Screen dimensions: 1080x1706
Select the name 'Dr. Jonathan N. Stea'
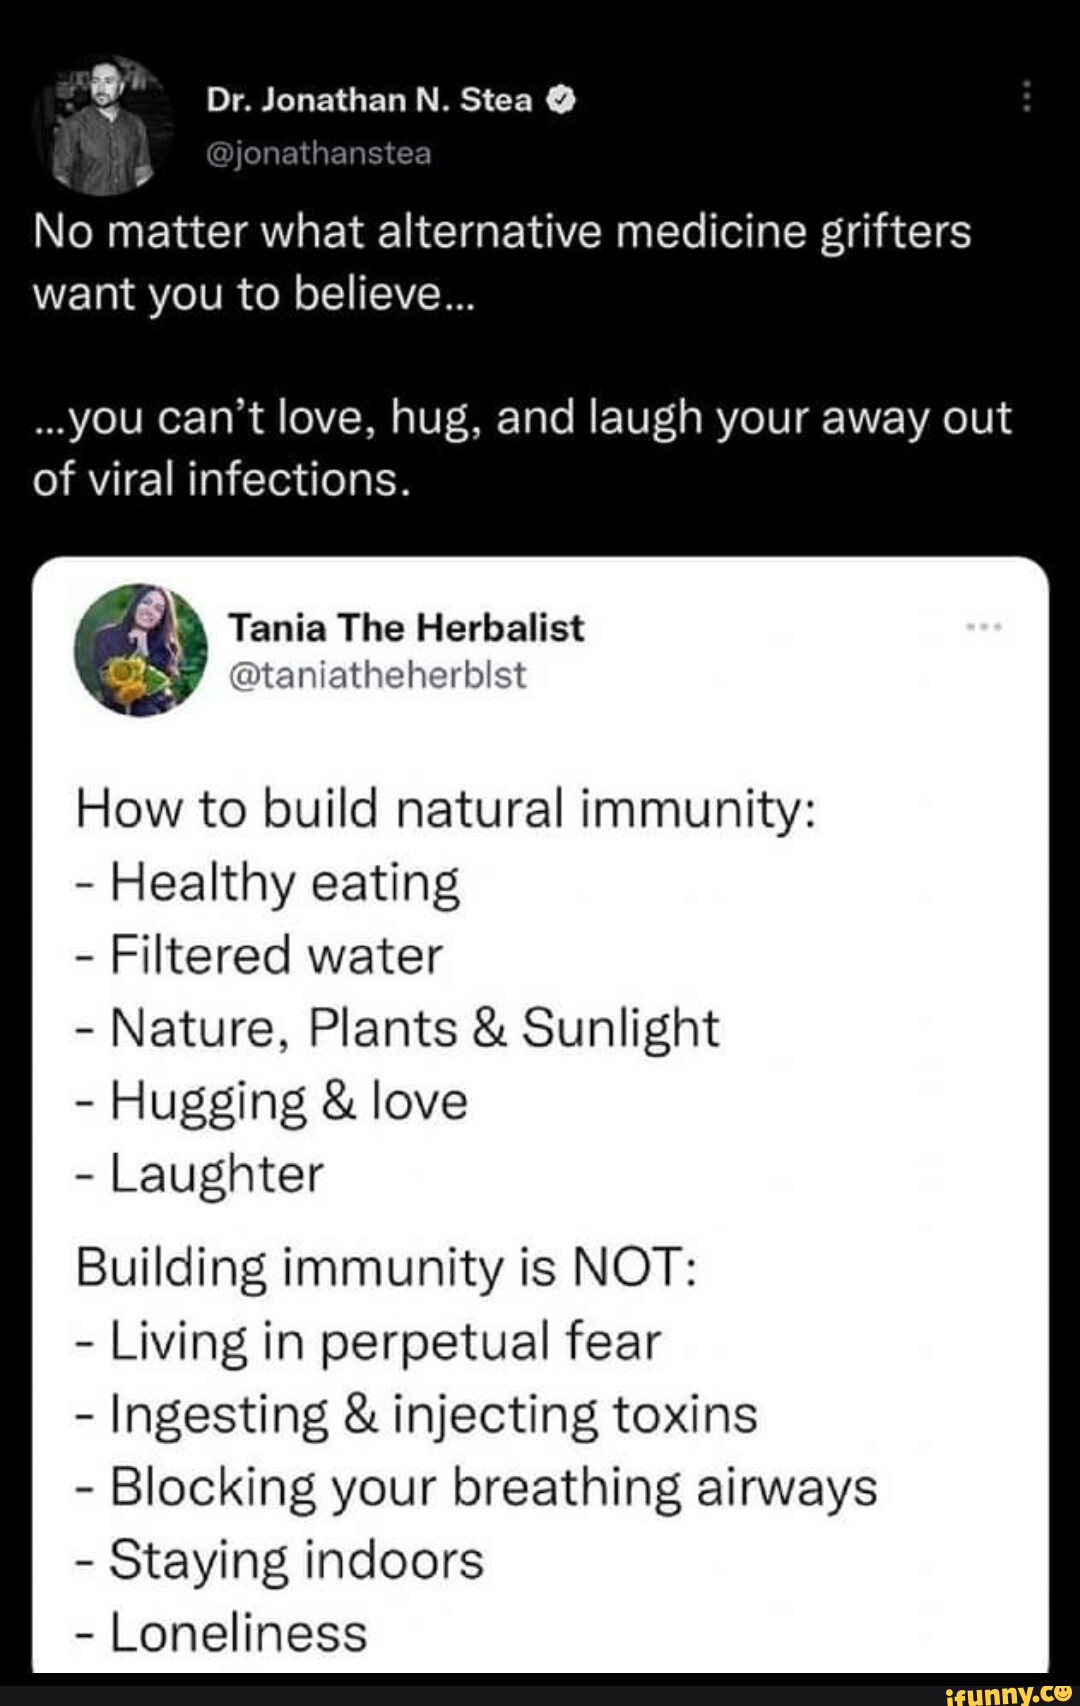click(x=368, y=99)
